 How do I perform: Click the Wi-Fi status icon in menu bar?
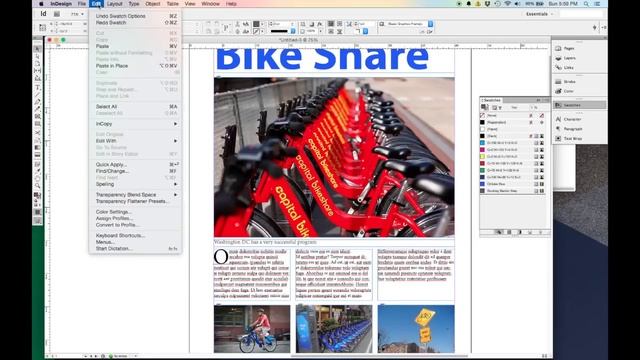507,4
